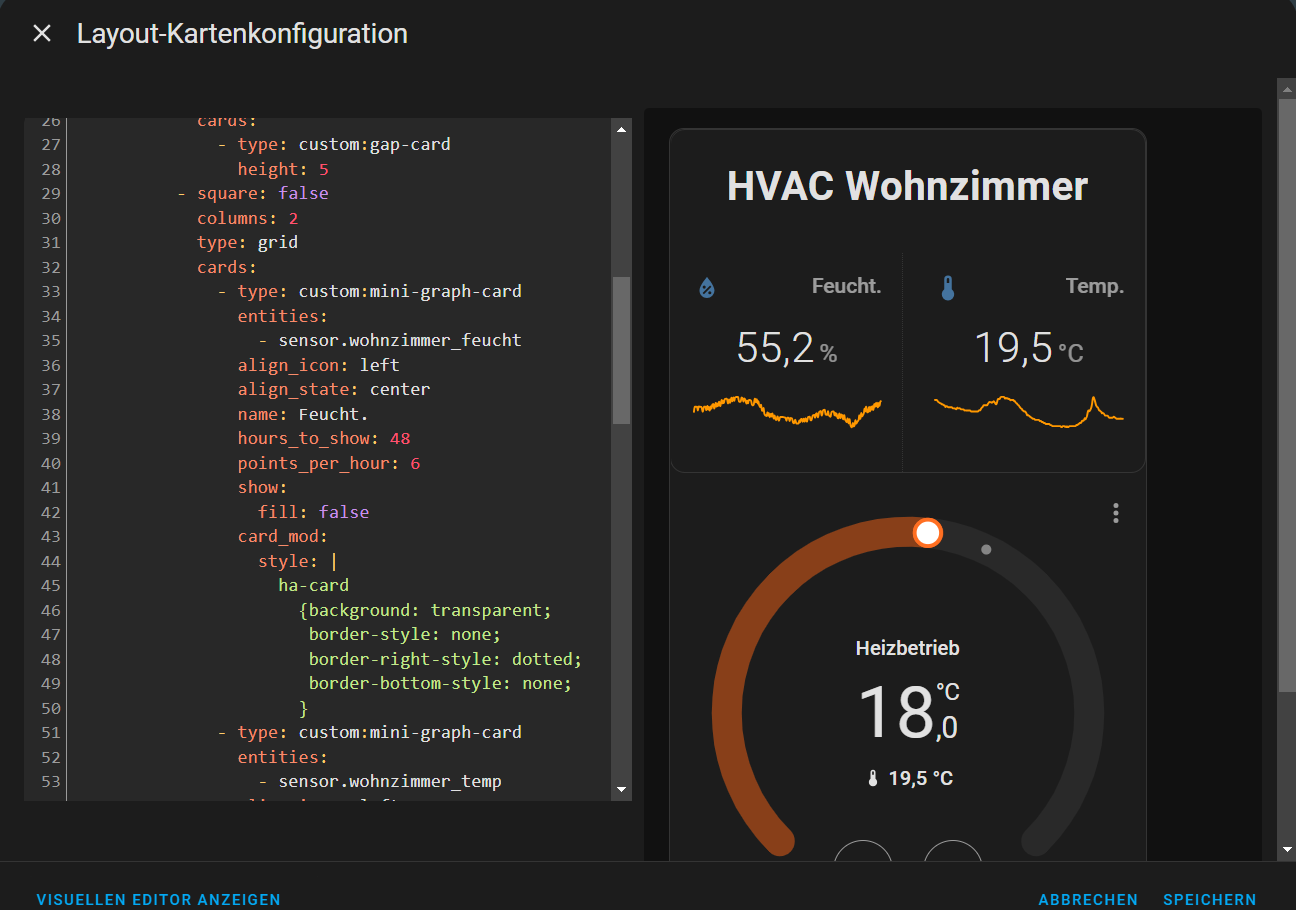This screenshot has width=1296, height=910.
Task: Close the Layout-Kartenkonfiguration dialog
Action: [41, 34]
